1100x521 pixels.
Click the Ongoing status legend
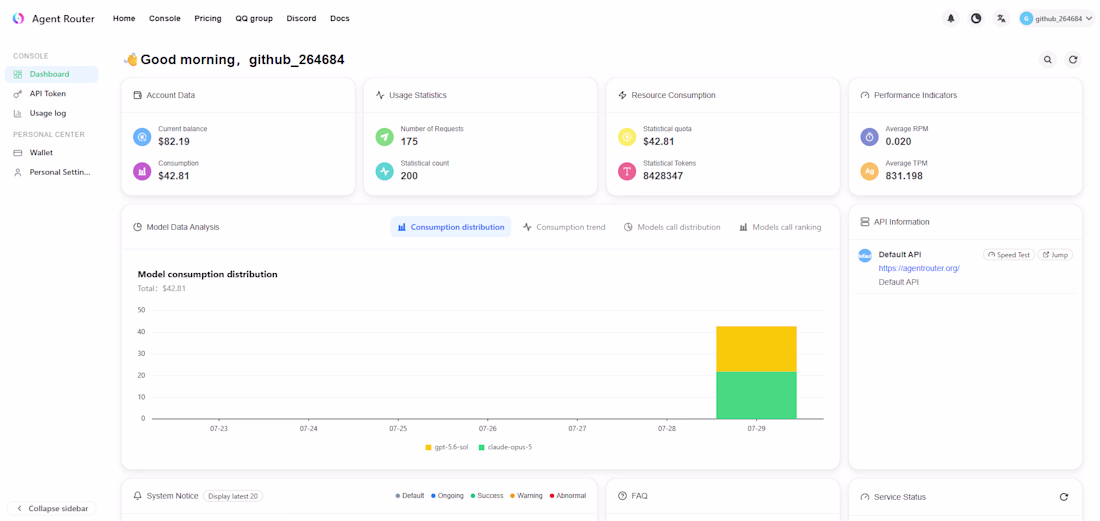click(447, 496)
